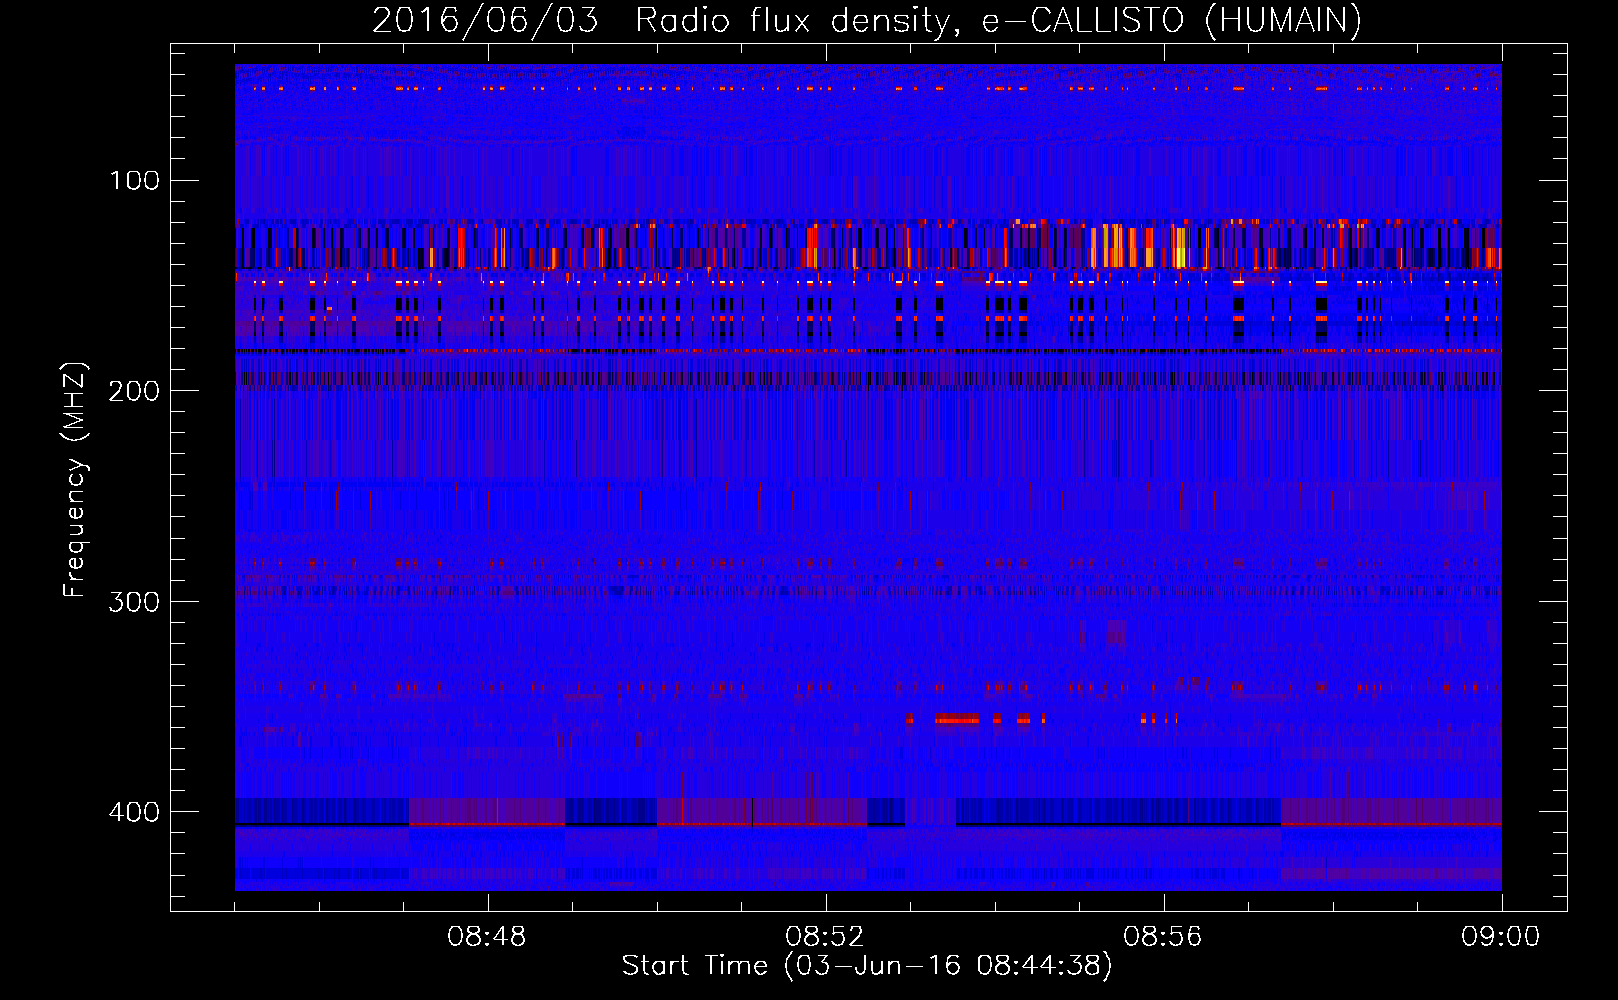Click the yellow emission peak near 08:56 at 135 MHz
Image resolution: width=1618 pixels, height=1000 pixels.
(x=1180, y=247)
